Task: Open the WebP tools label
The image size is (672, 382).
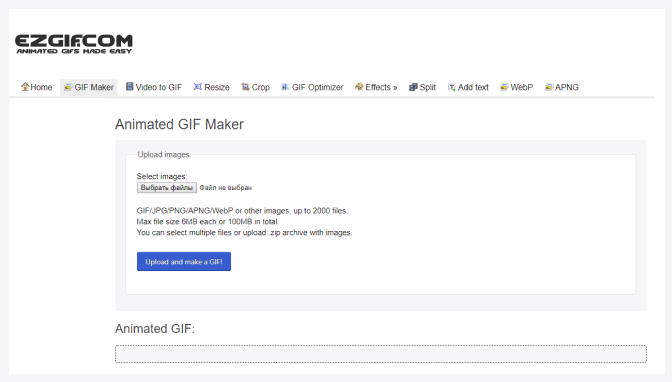Action: [x=522, y=87]
